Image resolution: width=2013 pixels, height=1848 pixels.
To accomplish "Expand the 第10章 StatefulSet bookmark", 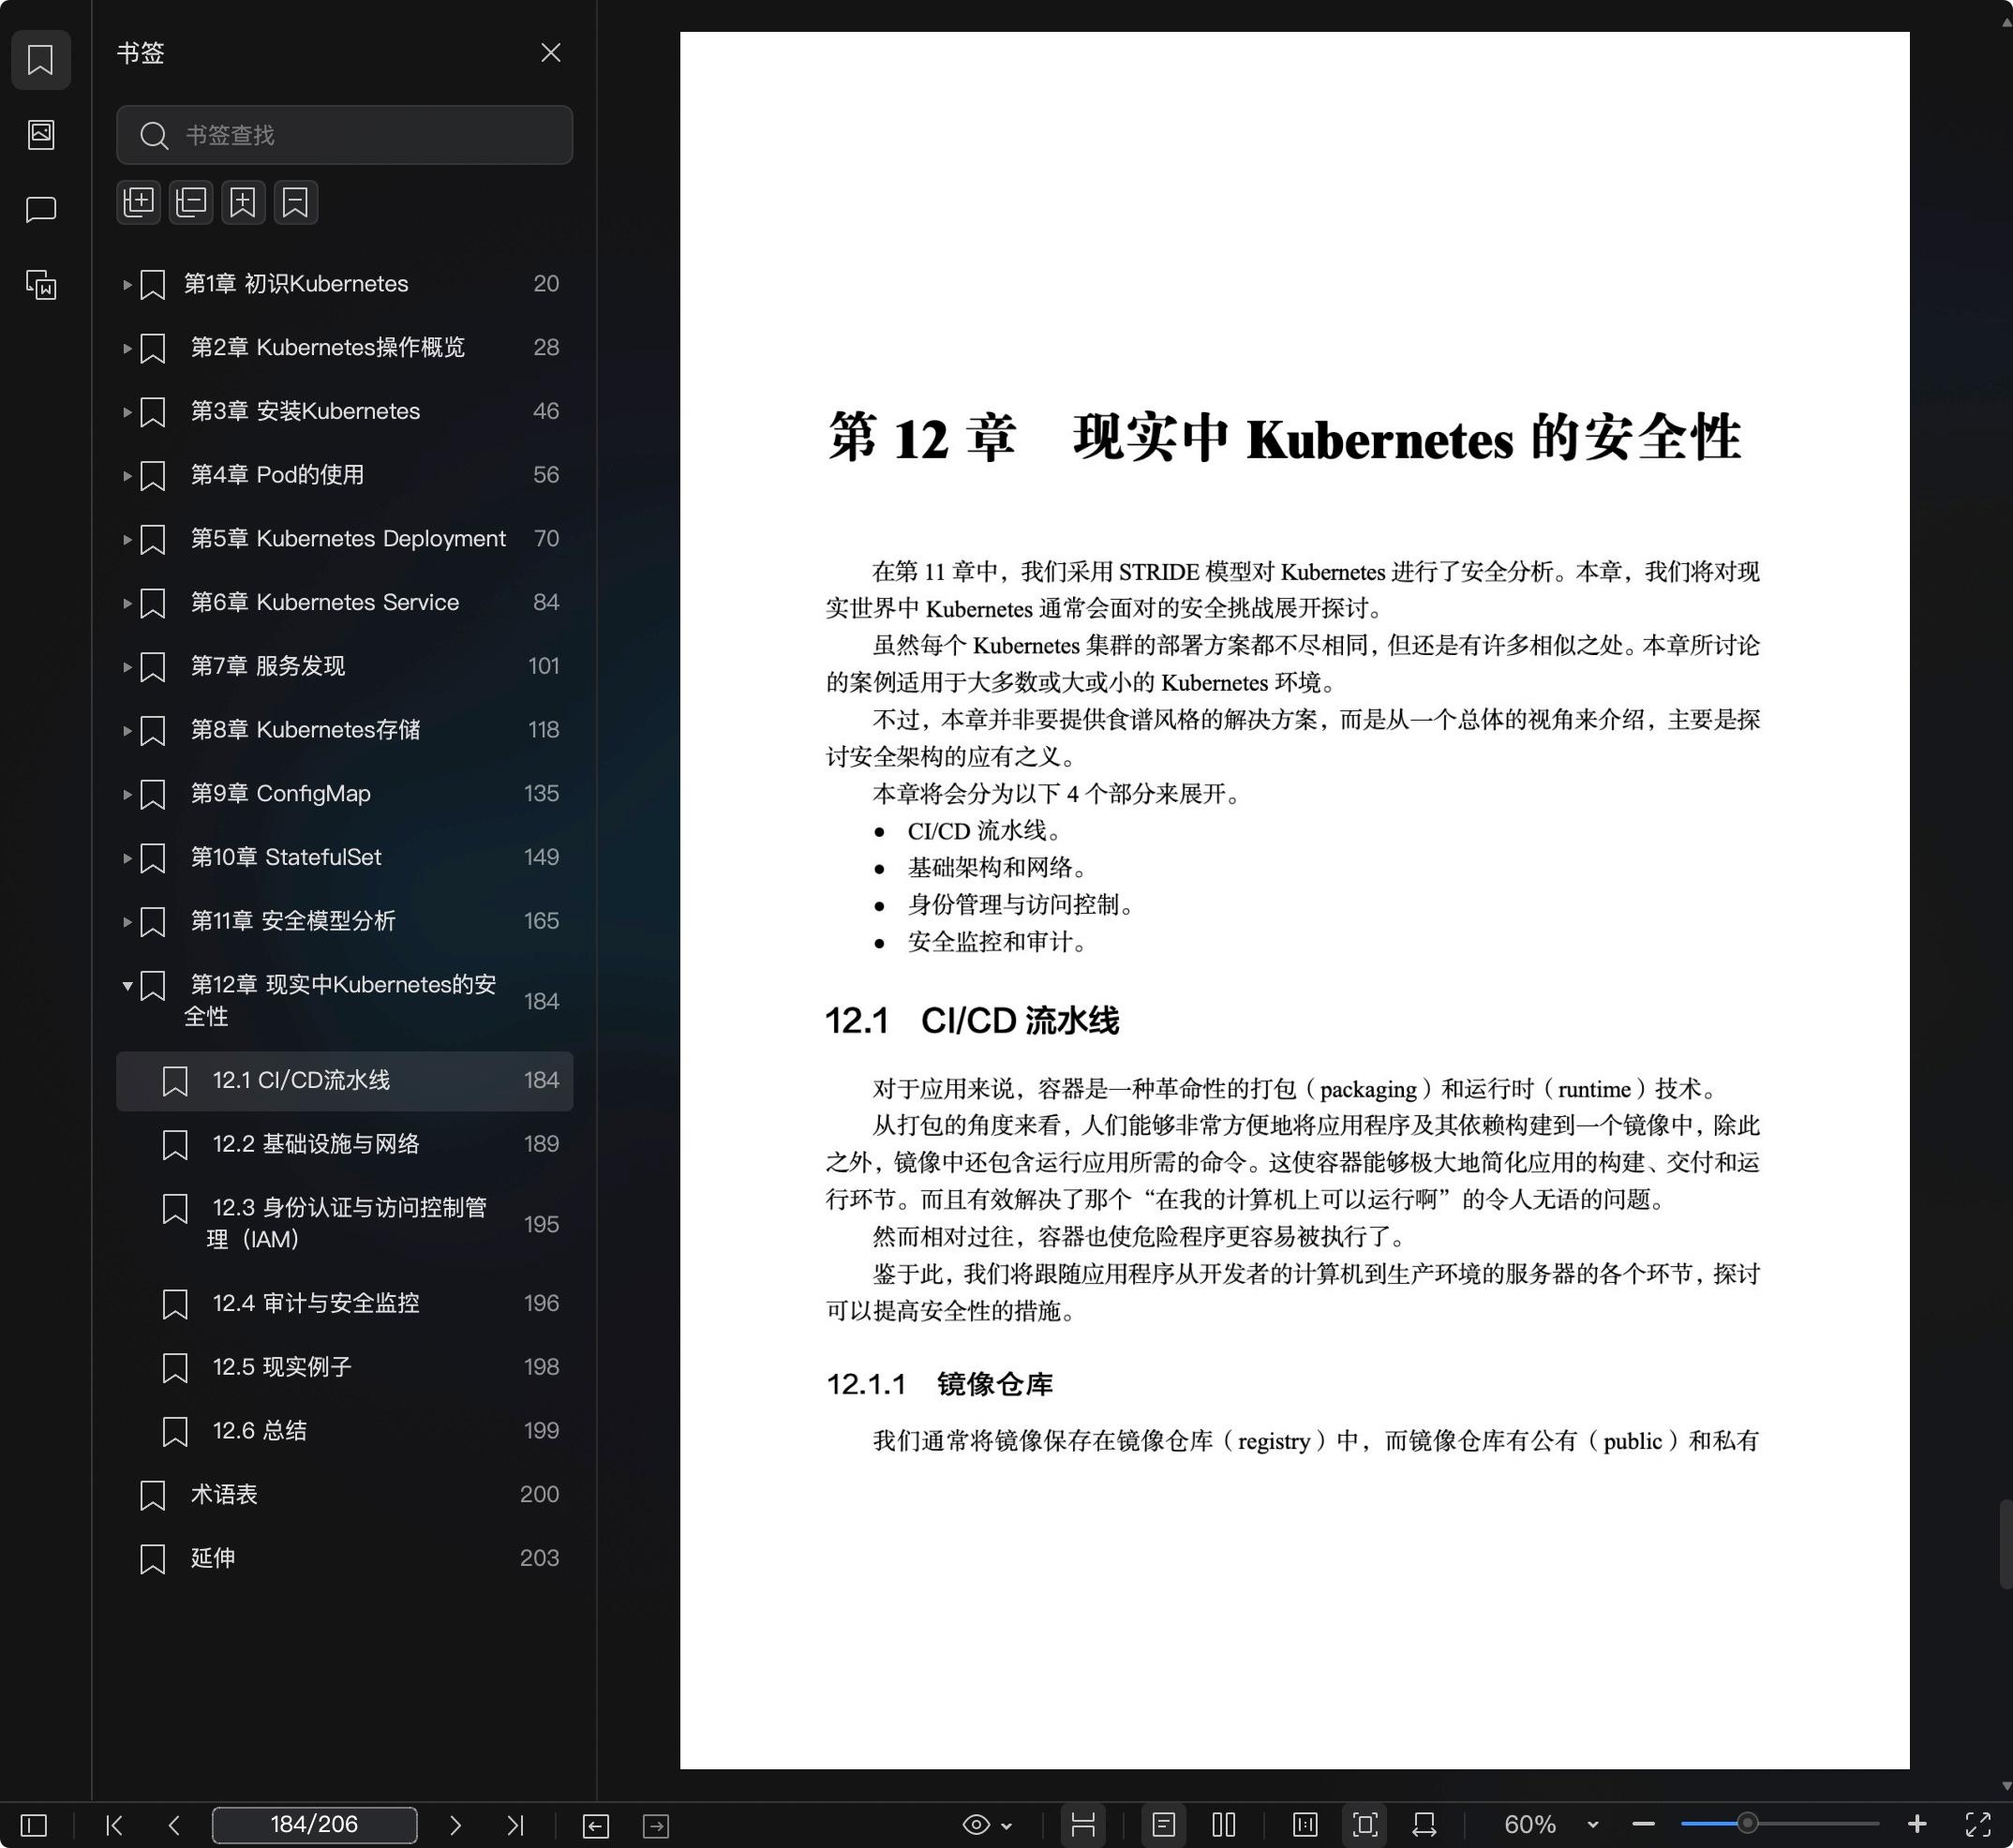I will tap(127, 858).
